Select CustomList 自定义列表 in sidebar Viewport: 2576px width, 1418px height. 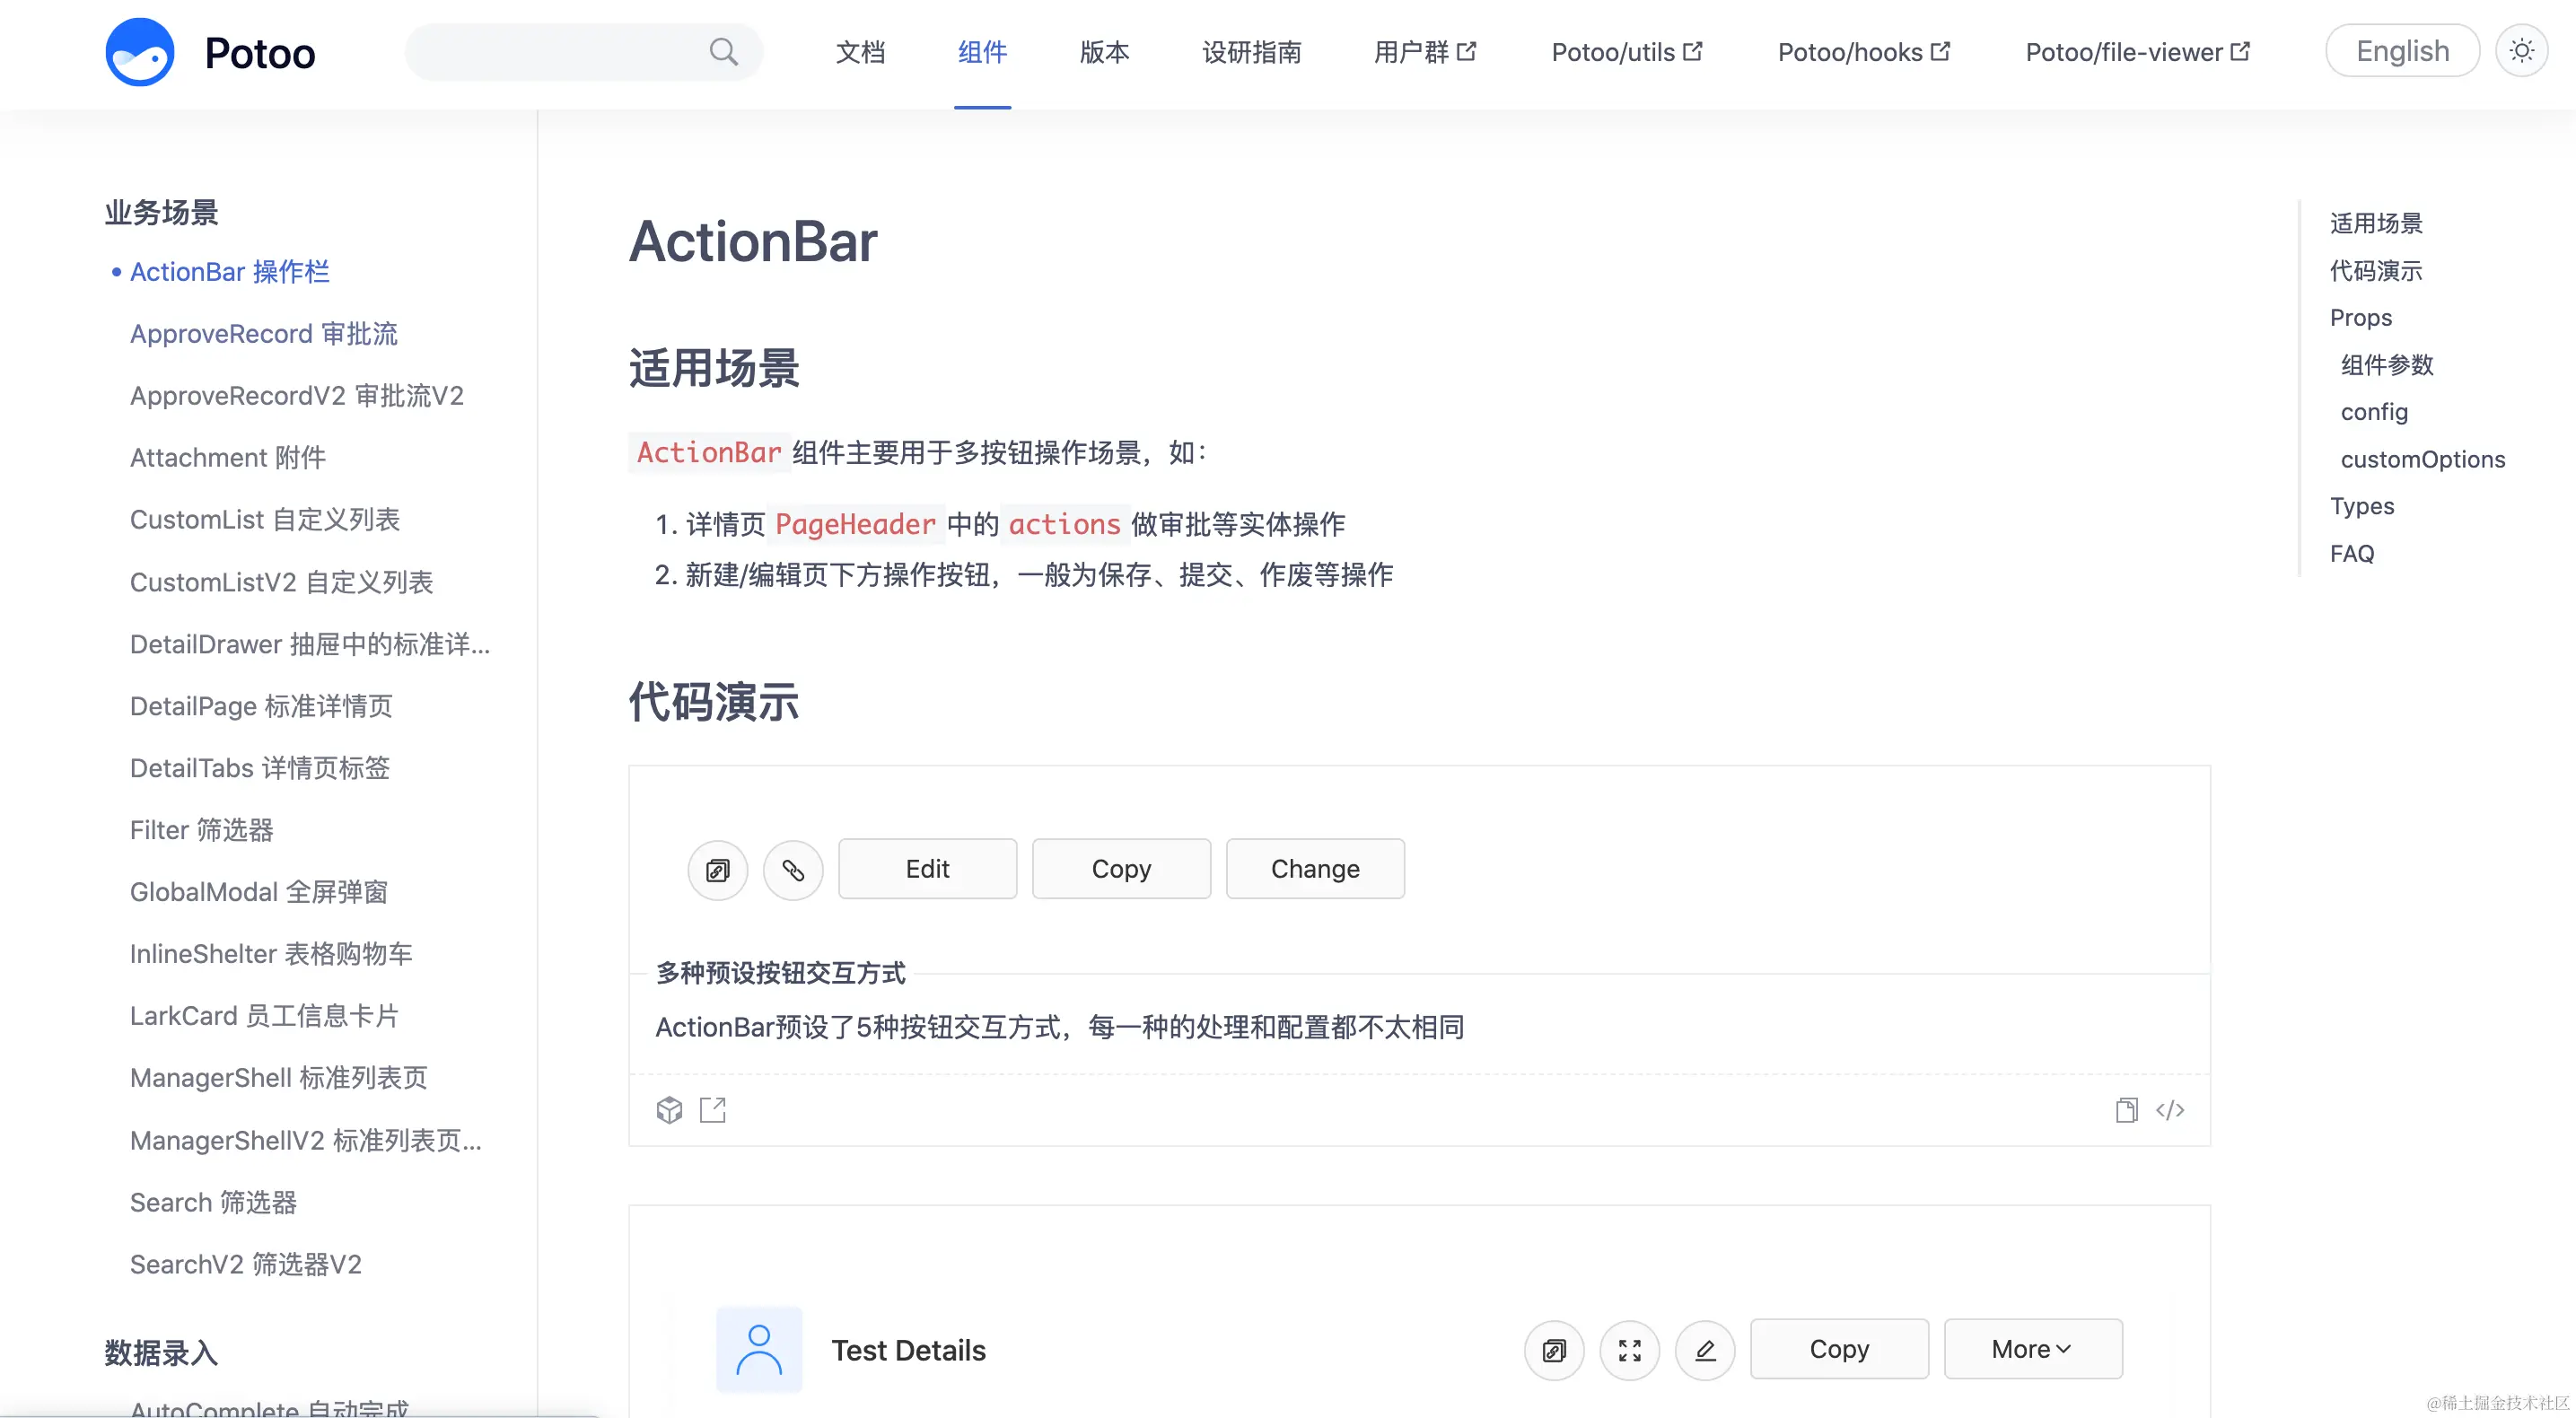click(x=264, y=520)
